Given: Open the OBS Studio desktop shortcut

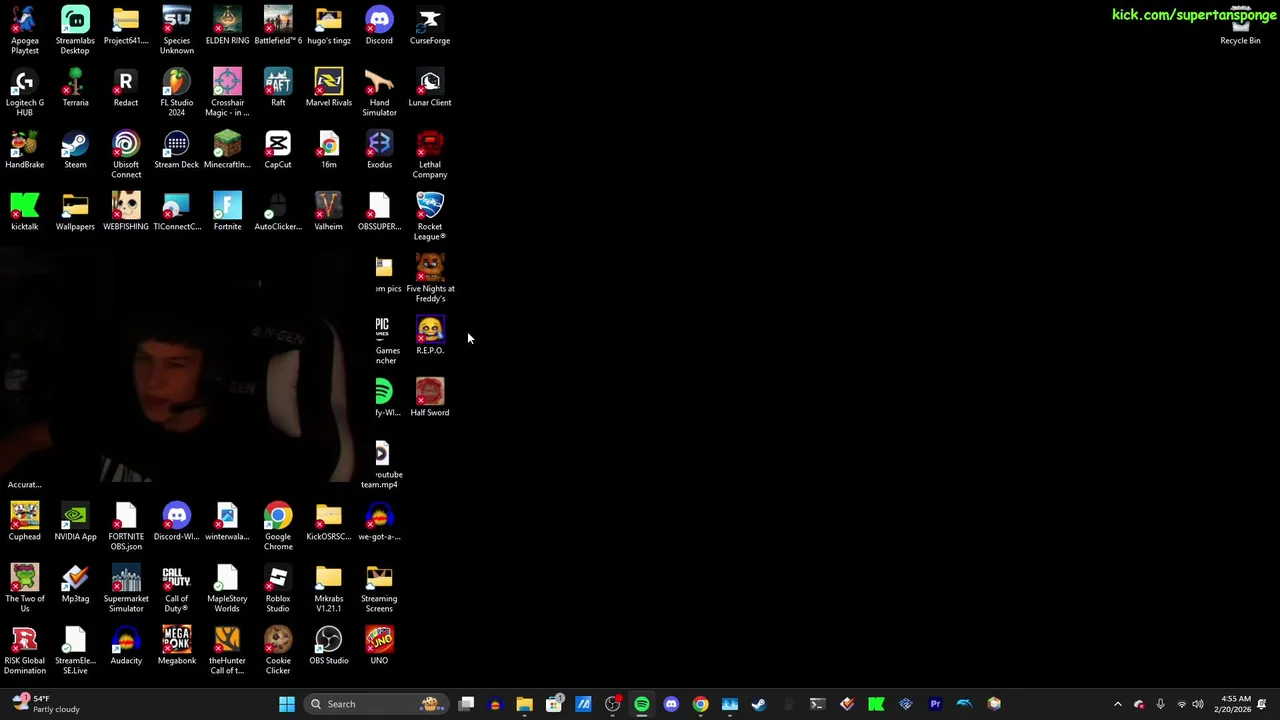Looking at the screenshot, I should coord(329,646).
